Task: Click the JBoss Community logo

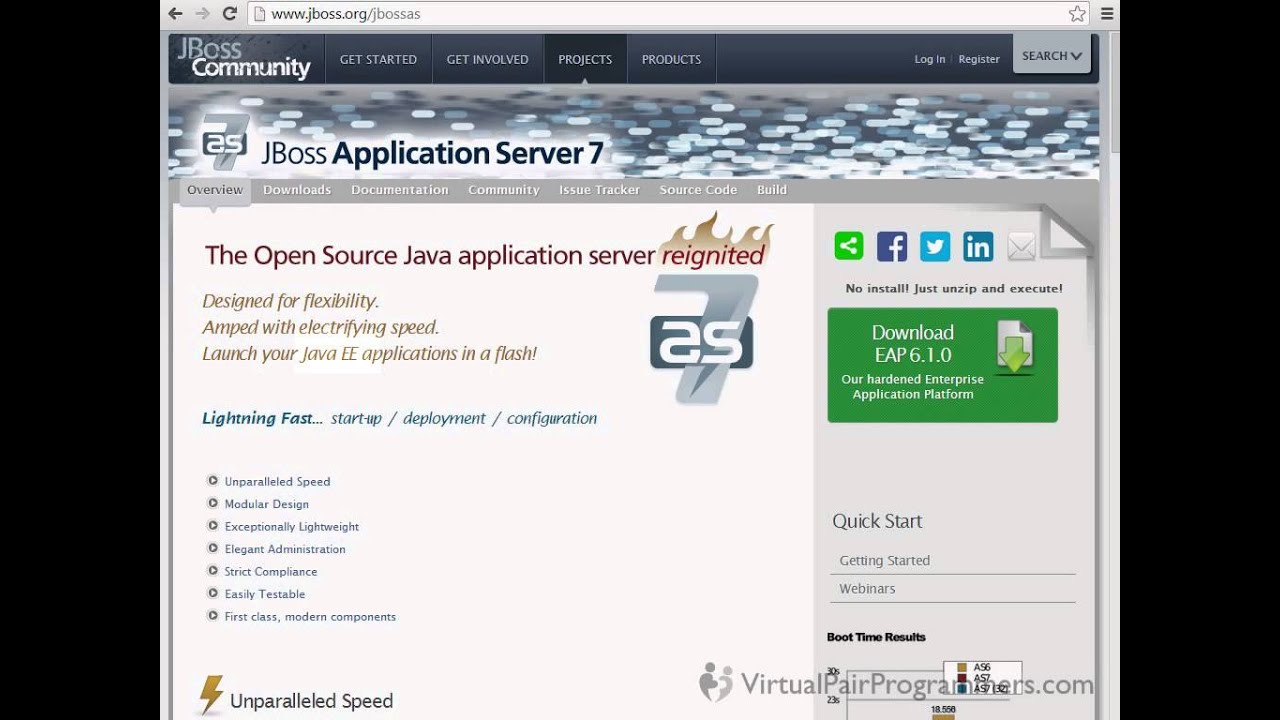Action: pos(244,58)
